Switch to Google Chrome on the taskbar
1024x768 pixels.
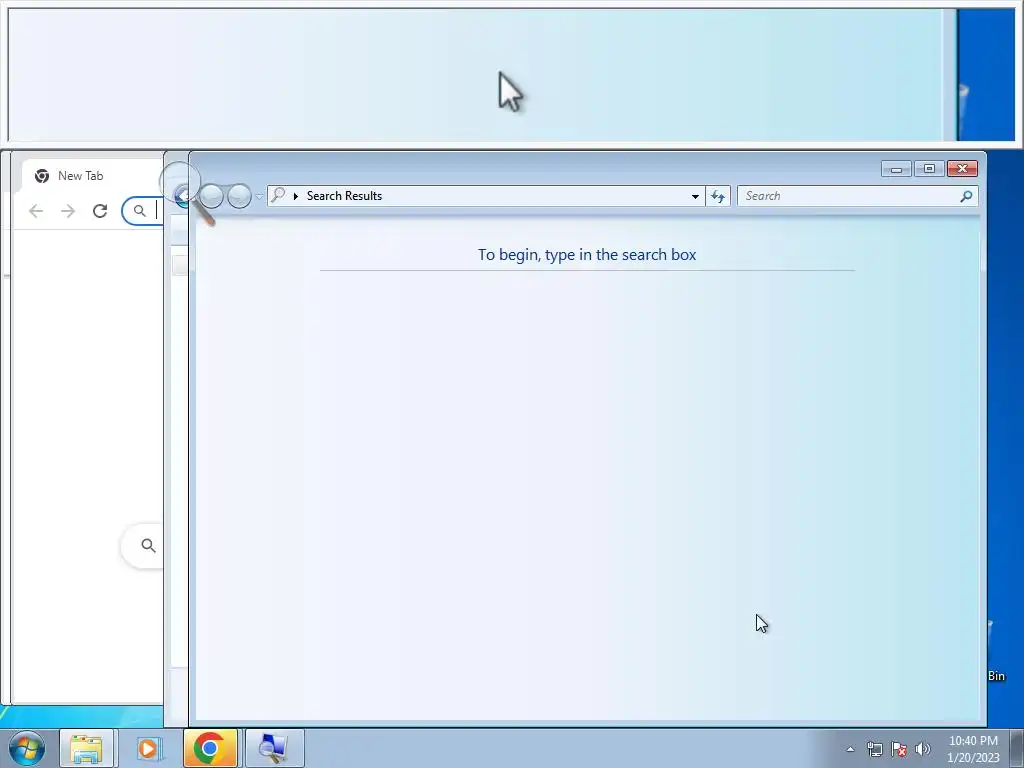(210, 748)
